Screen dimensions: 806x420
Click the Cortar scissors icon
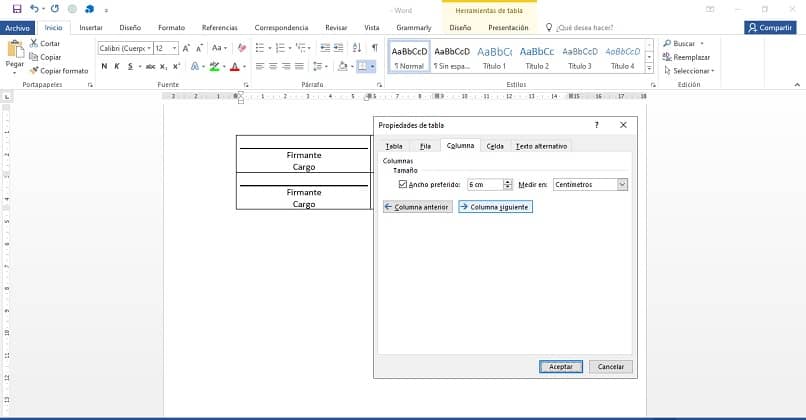click(x=34, y=44)
